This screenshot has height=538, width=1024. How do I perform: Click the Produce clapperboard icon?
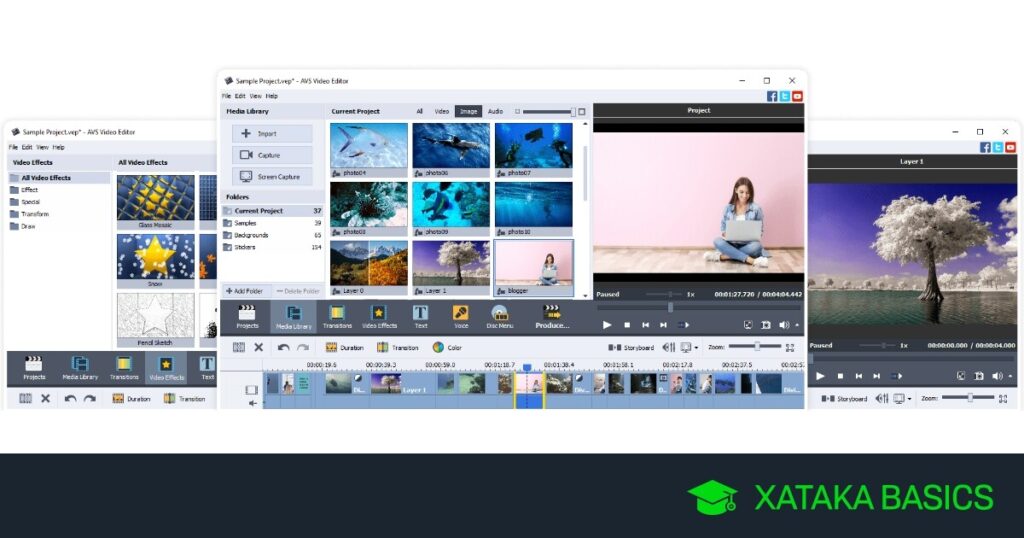[x=552, y=316]
